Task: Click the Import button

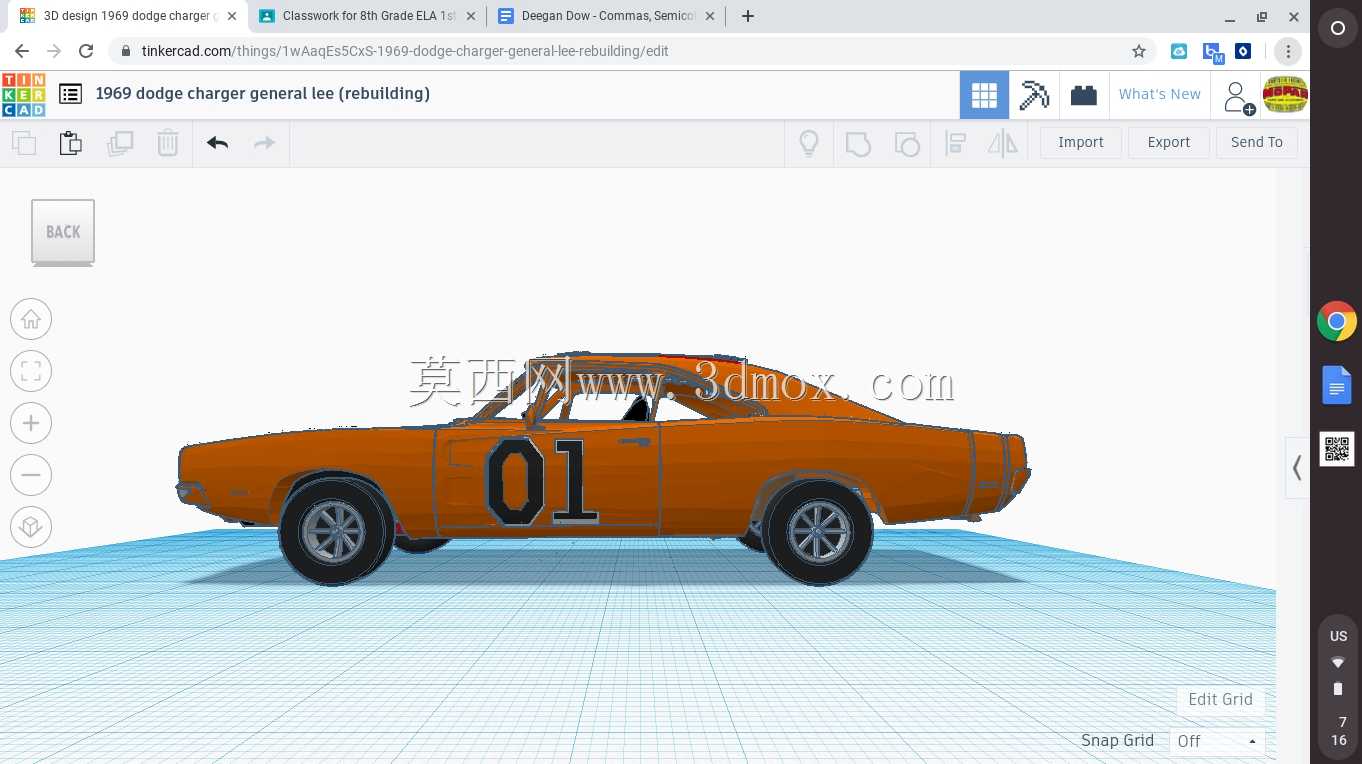Action: (1081, 142)
